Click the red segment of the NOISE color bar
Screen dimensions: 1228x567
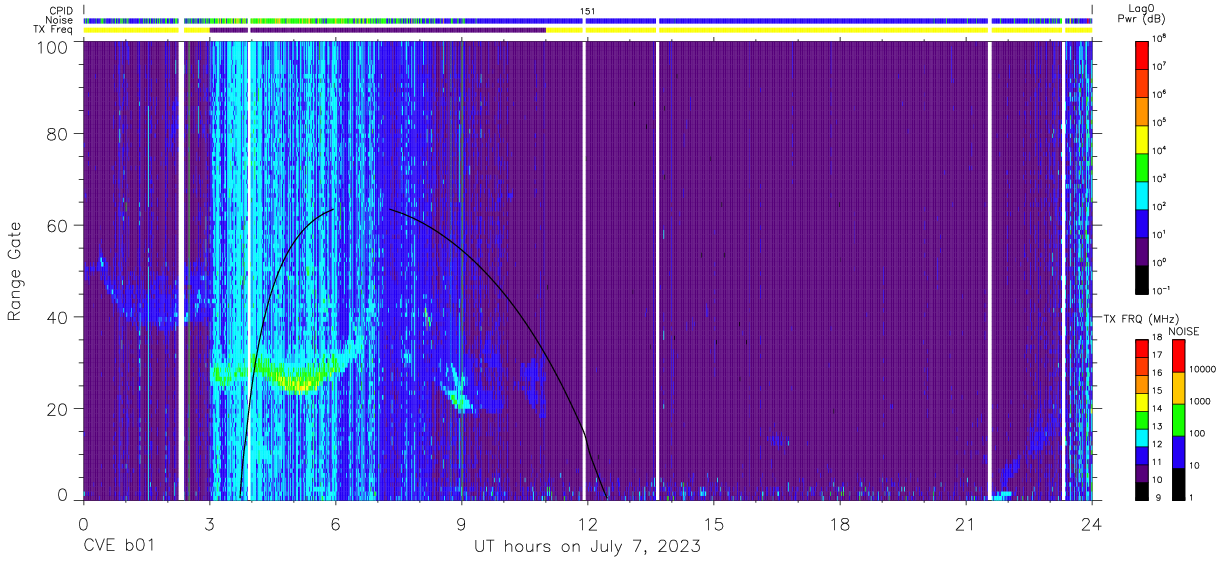point(1177,356)
